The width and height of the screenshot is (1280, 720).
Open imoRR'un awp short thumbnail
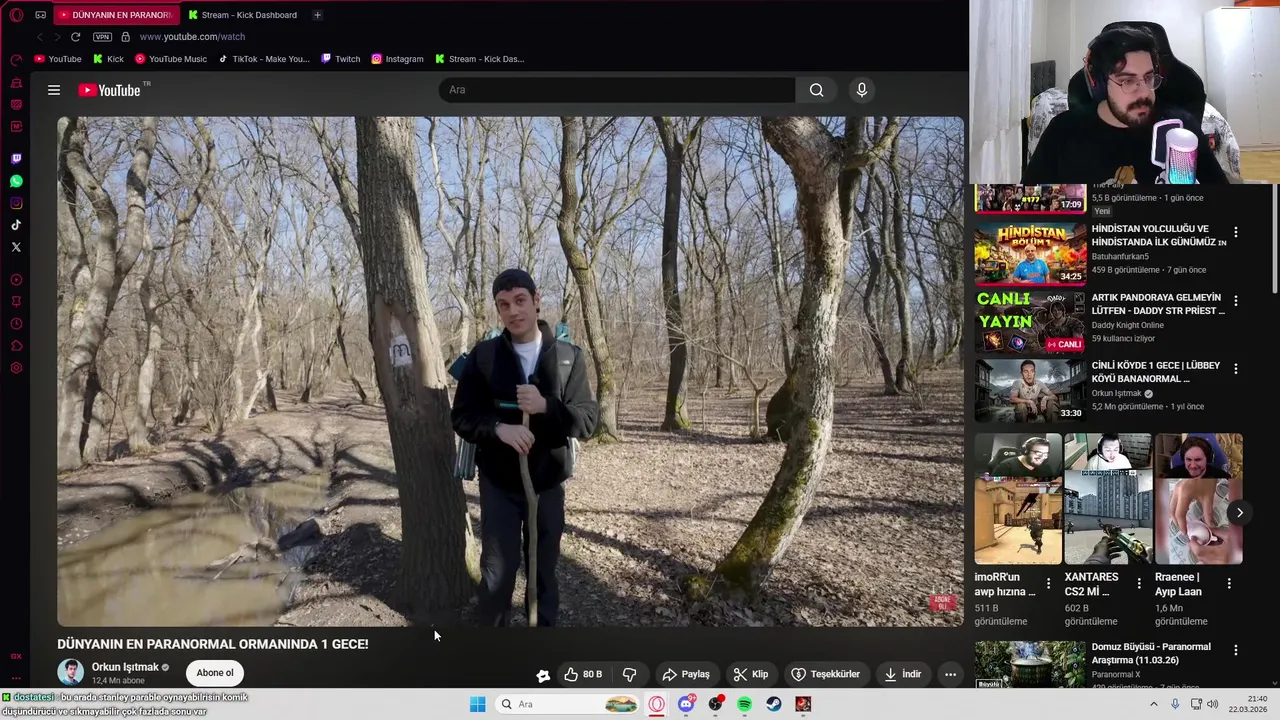tap(1018, 499)
